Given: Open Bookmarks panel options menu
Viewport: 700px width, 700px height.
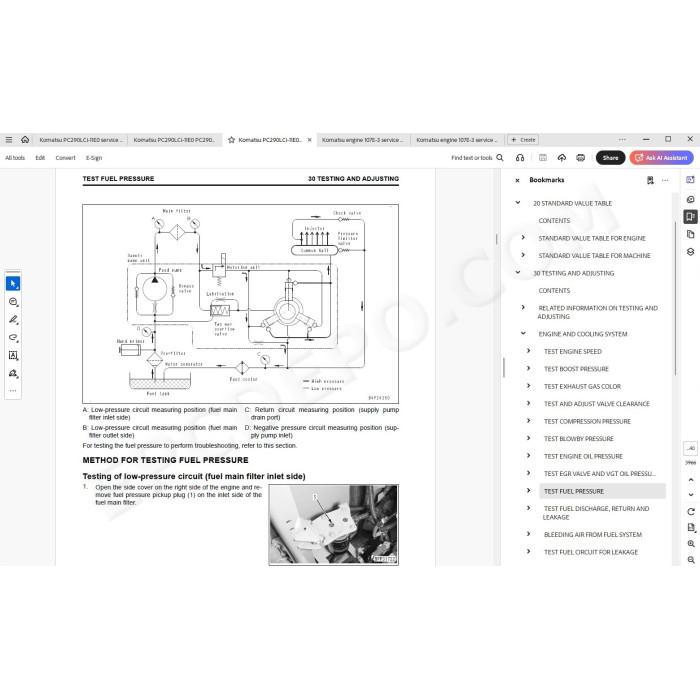Looking at the screenshot, I should click(x=665, y=180).
